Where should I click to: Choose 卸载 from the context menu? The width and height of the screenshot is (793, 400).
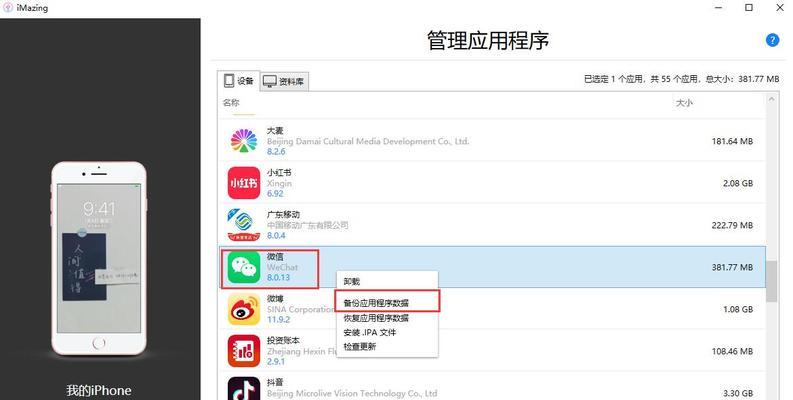pos(352,282)
